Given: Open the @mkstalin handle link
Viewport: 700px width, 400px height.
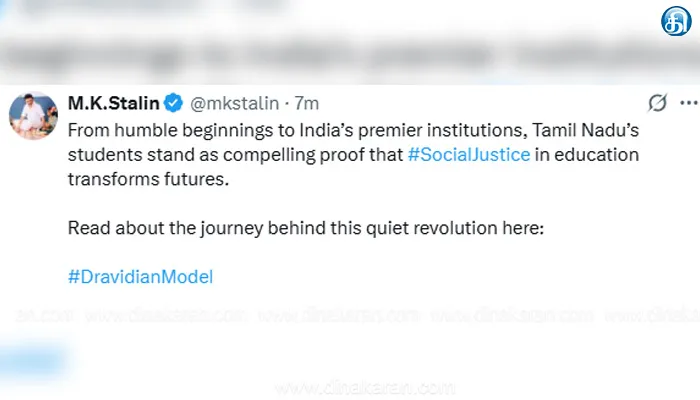Looking at the screenshot, I should 232,102.
